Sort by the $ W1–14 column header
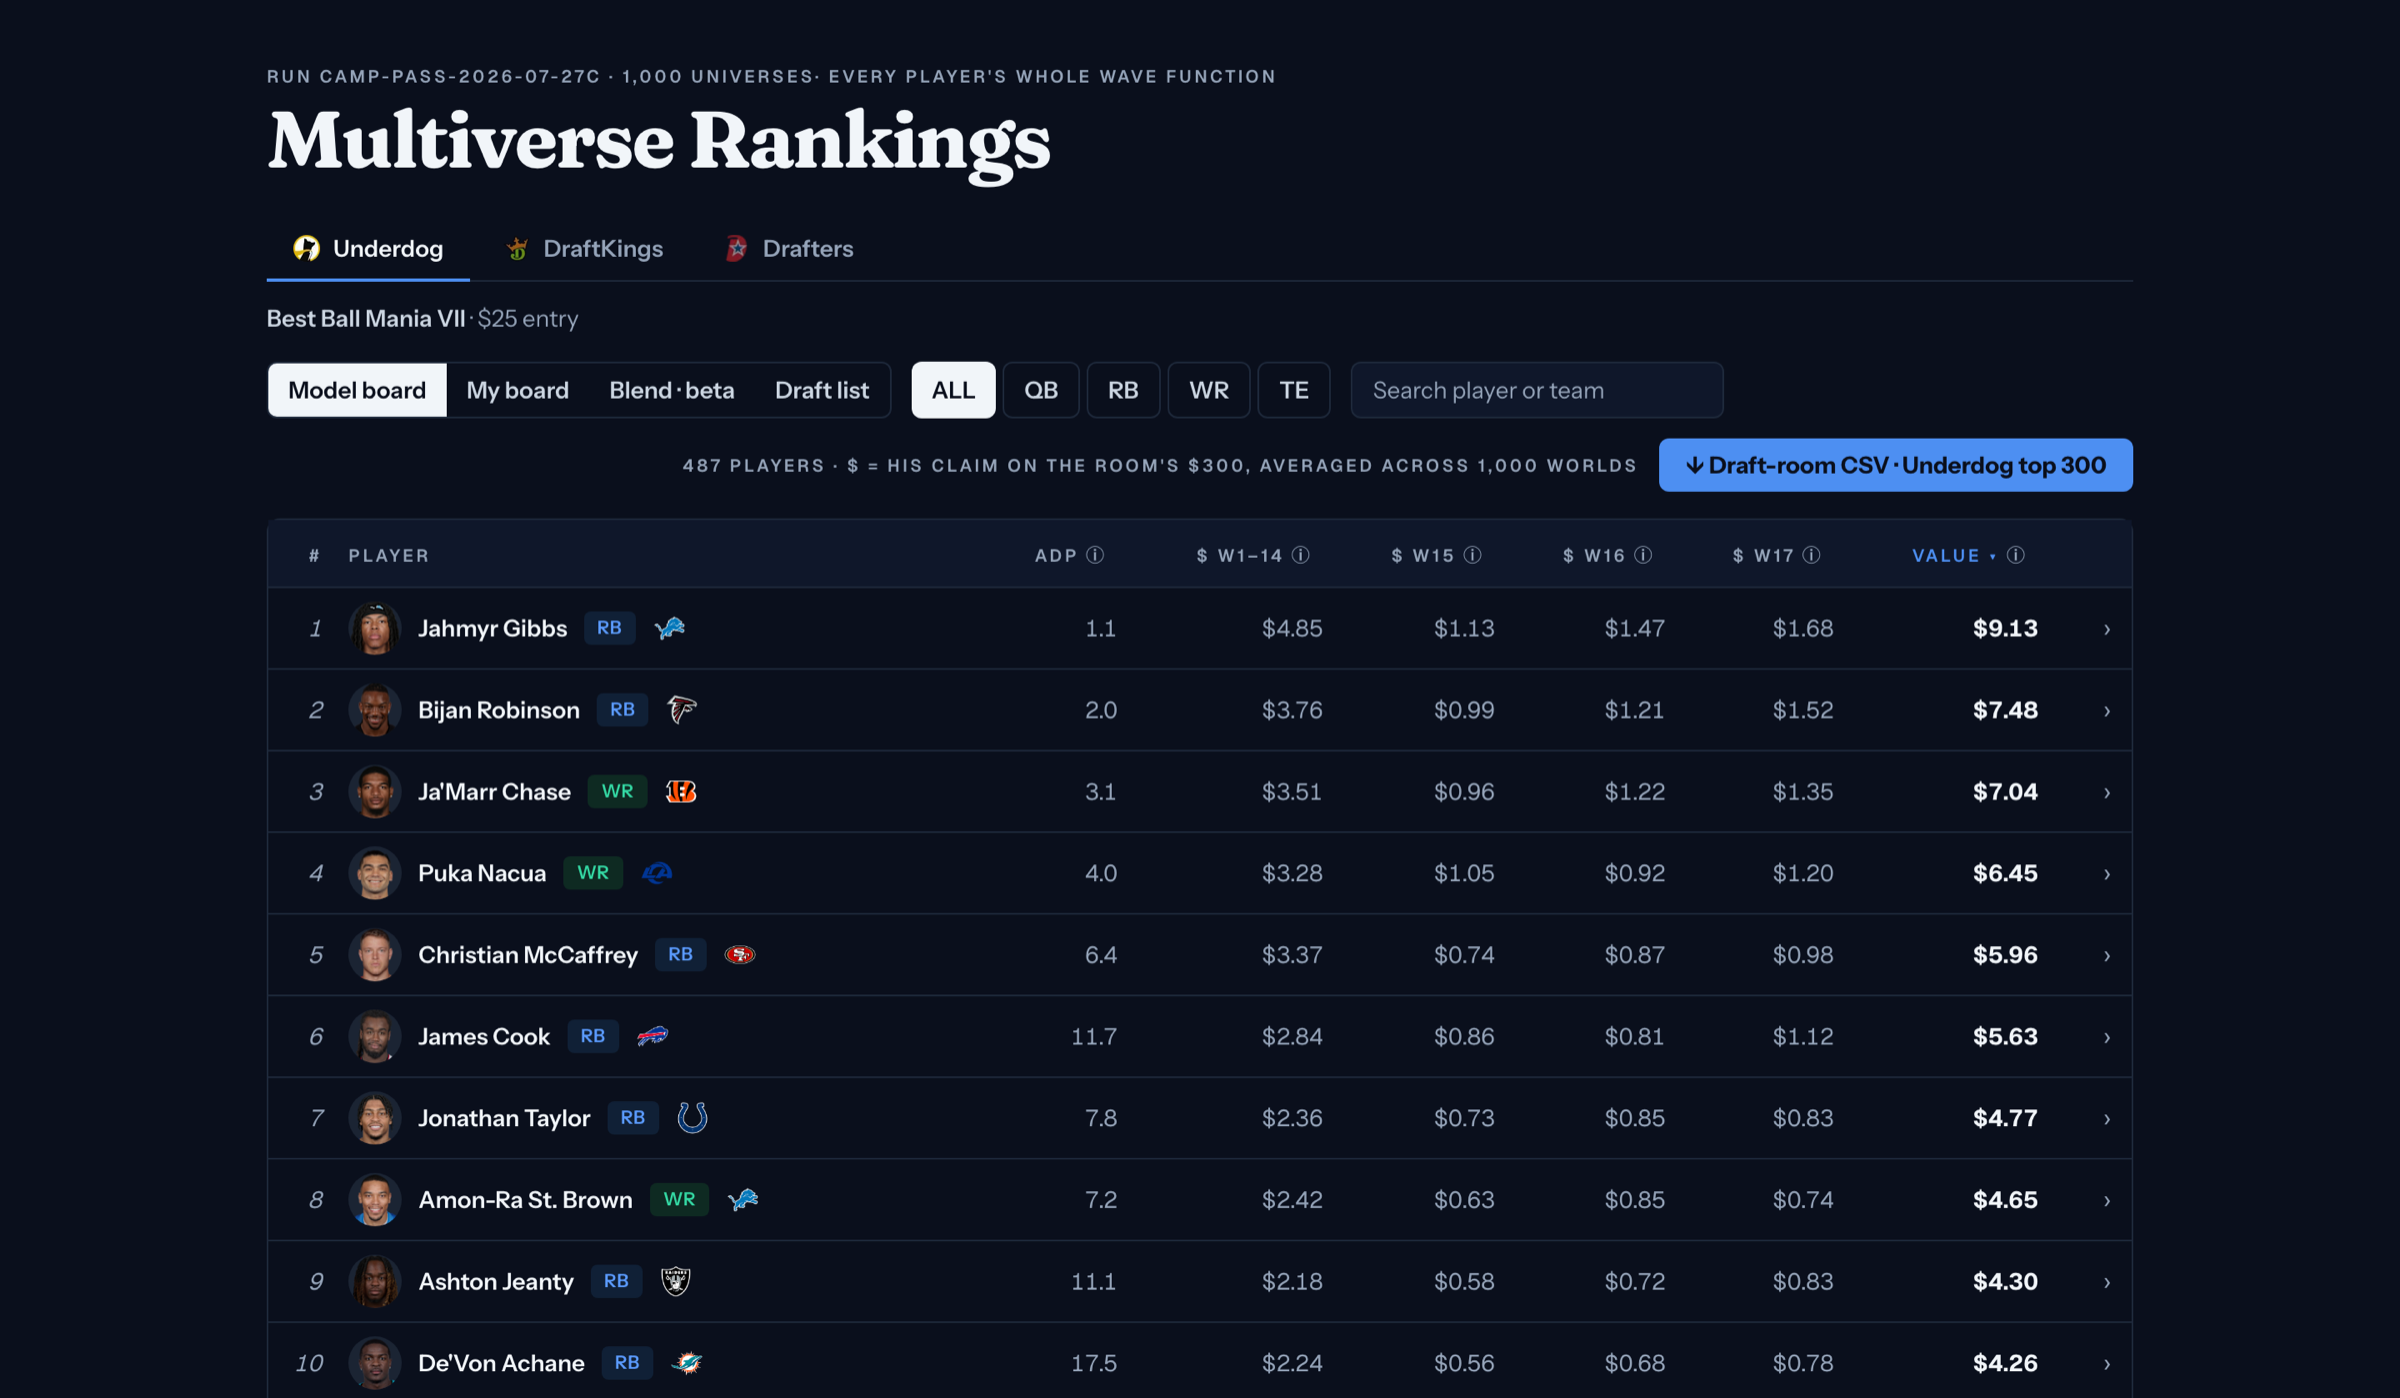This screenshot has height=1398, width=2400. pos(1240,555)
